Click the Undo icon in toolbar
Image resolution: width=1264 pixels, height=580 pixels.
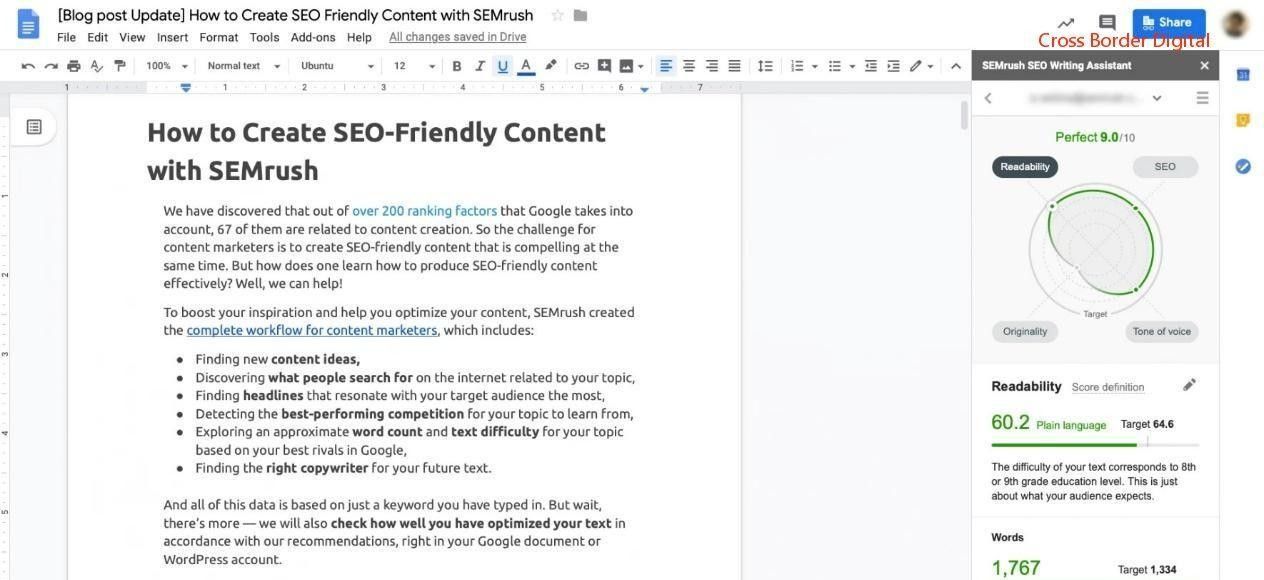pos(28,66)
